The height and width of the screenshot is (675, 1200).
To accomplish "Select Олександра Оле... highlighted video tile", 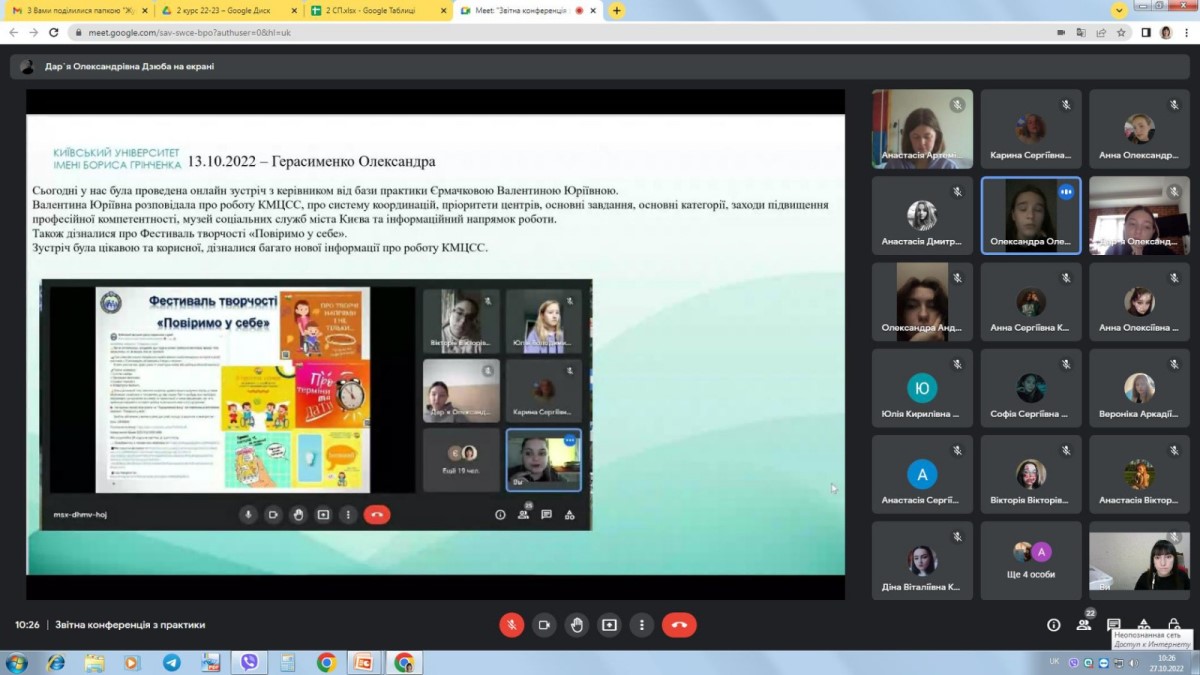I will pyautogui.click(x=1031, y=216).
